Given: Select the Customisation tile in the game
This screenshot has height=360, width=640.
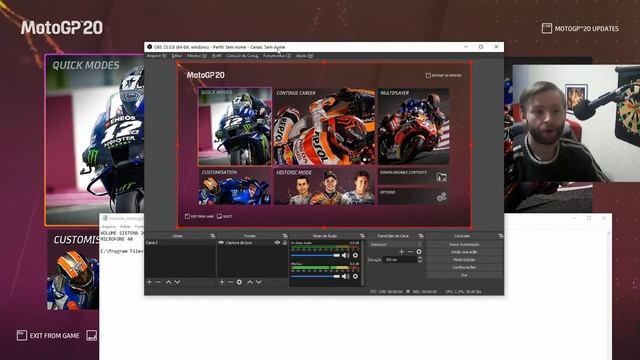Looking at the screenshot, I should click(x=73, y=270).
